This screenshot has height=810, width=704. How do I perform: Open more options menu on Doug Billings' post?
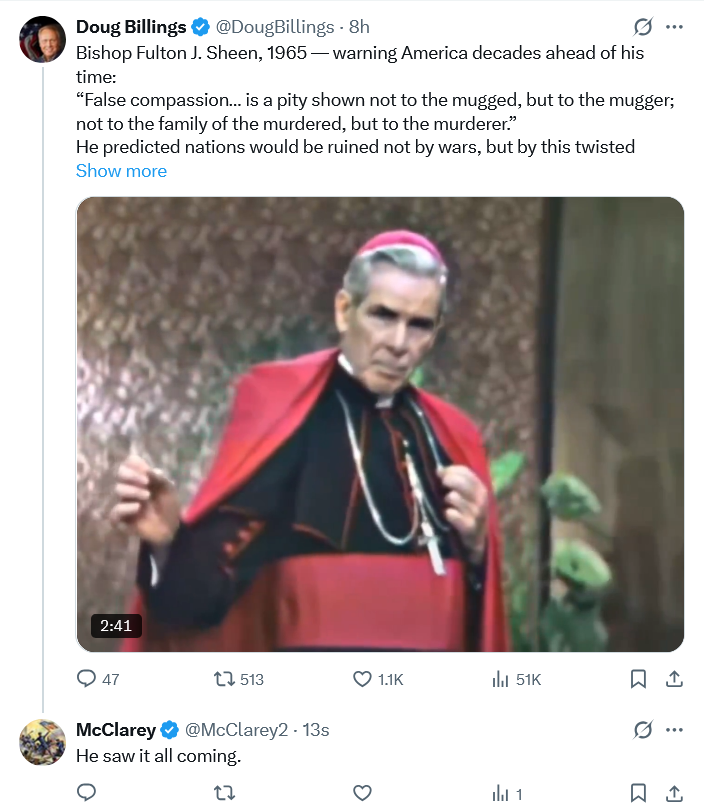coord(675,28)
